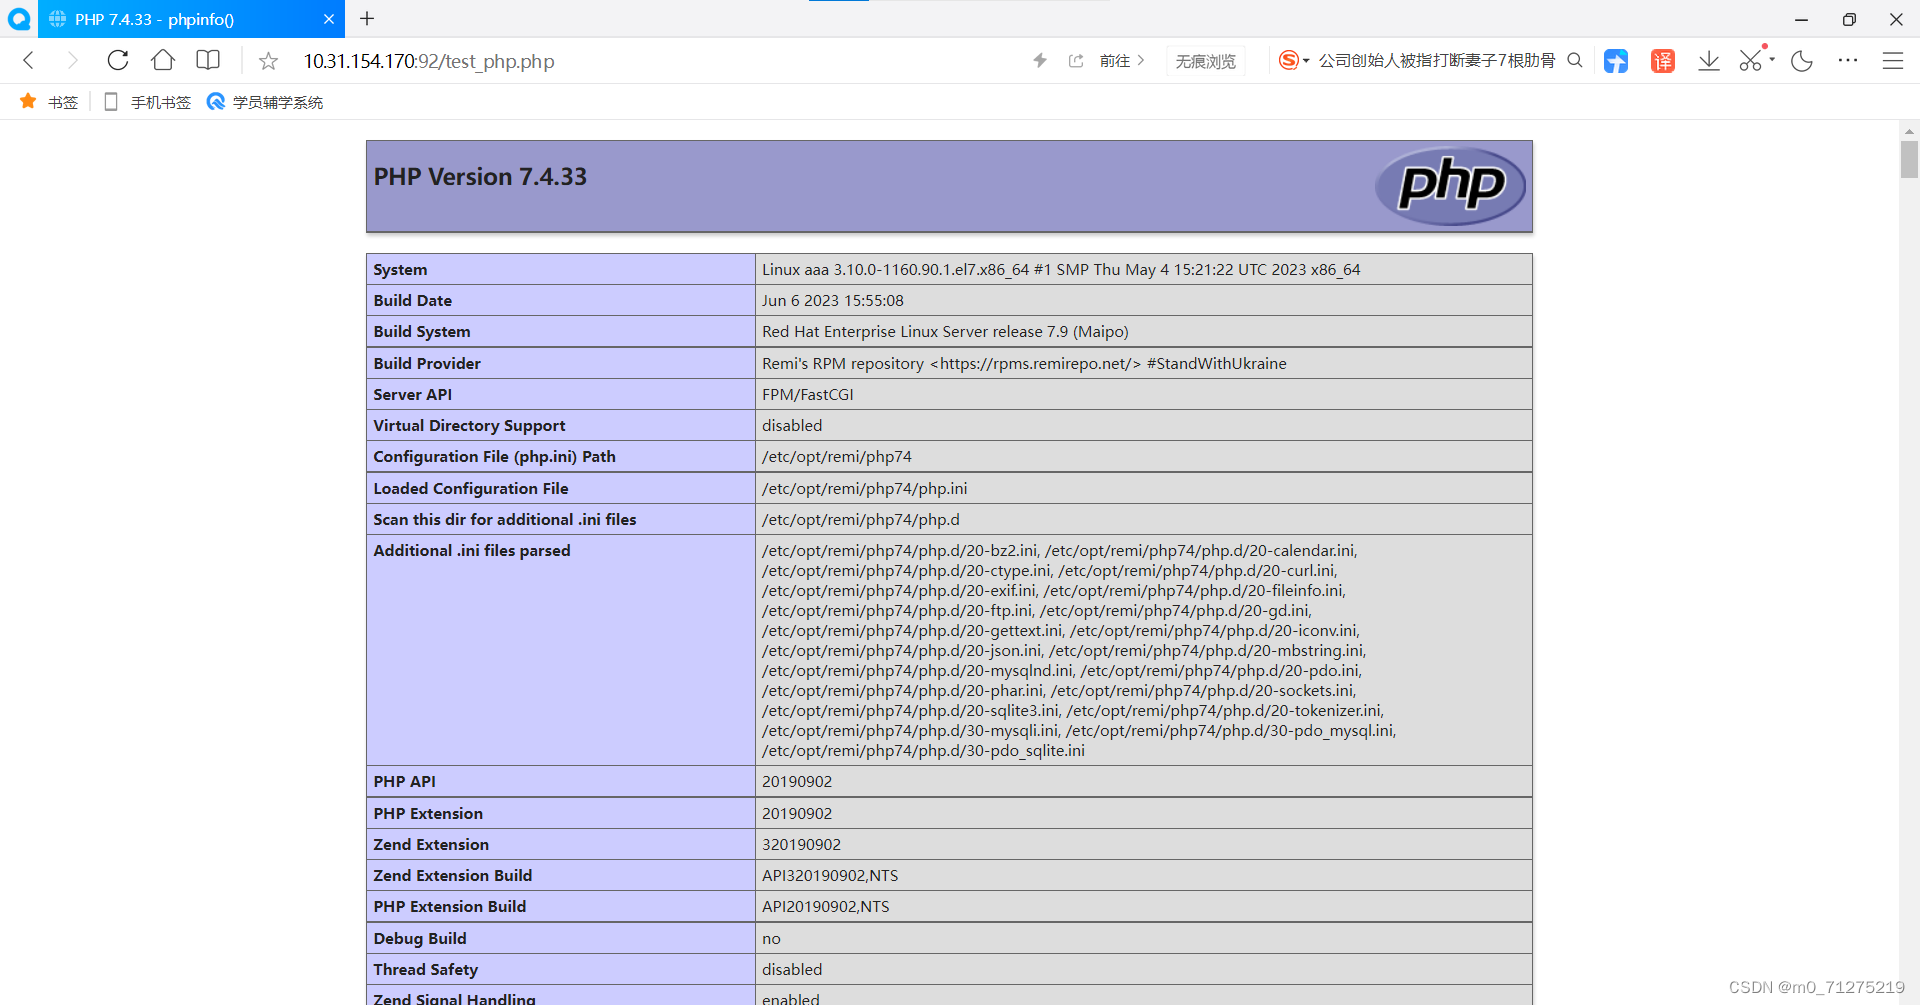Viewport: 1920px width, 1005px height.
Task: Go back to the previous page
Action: (29, 61)
